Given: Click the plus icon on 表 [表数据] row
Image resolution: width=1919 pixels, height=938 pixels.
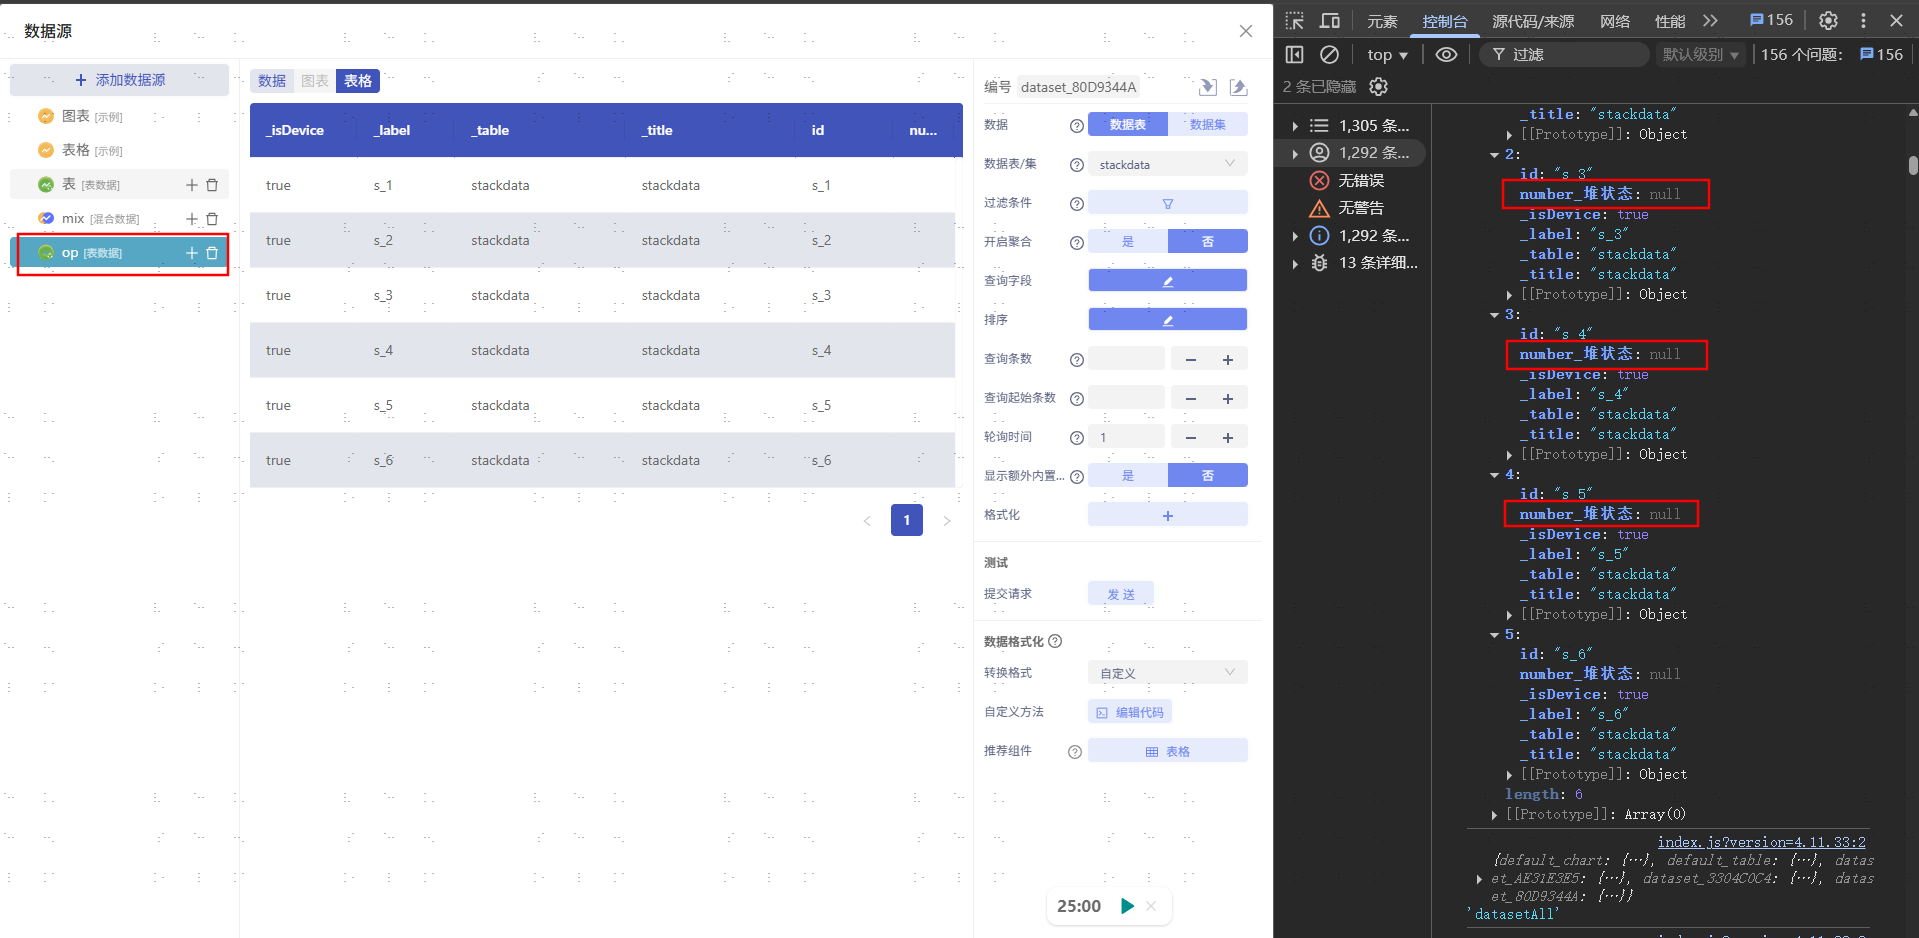Looking at the screenshot, I should (192, 185).
